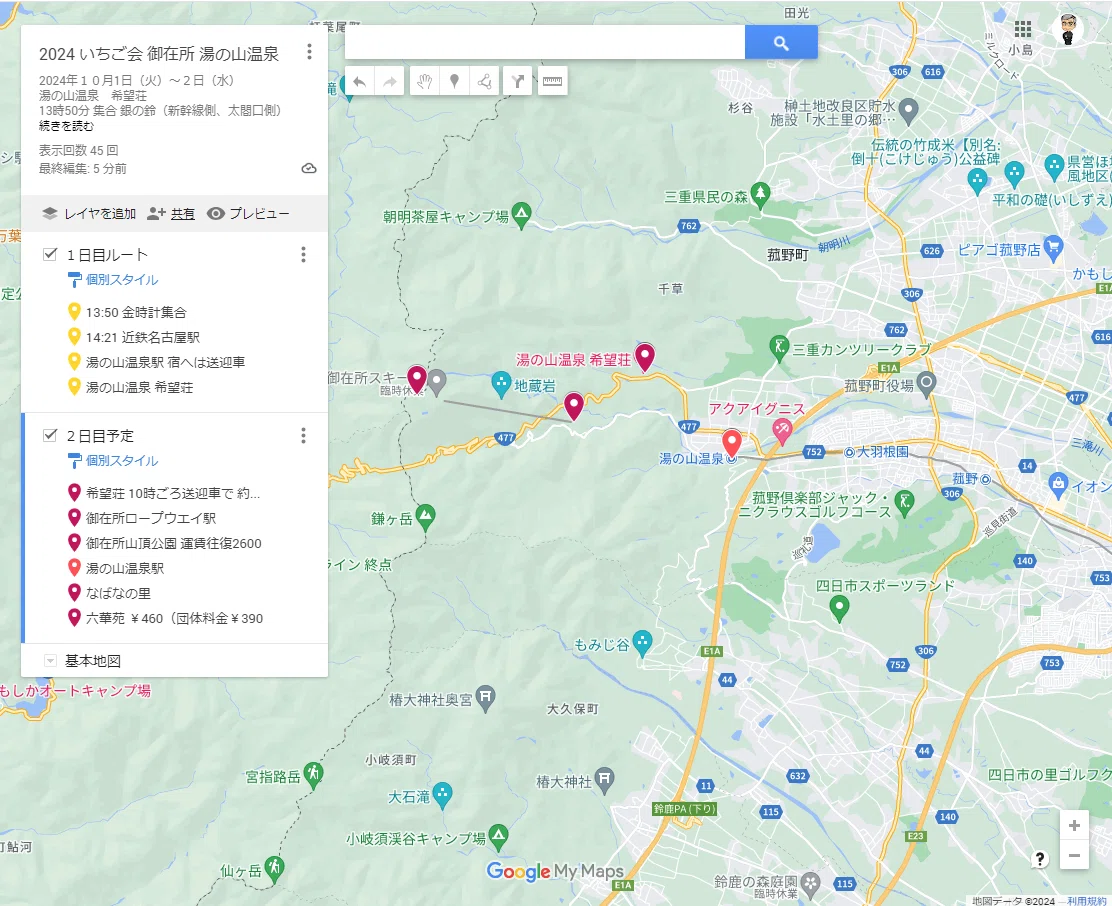
Task: Click the 三重カンツリークラブ golf marker
Action: pos(779,348)
